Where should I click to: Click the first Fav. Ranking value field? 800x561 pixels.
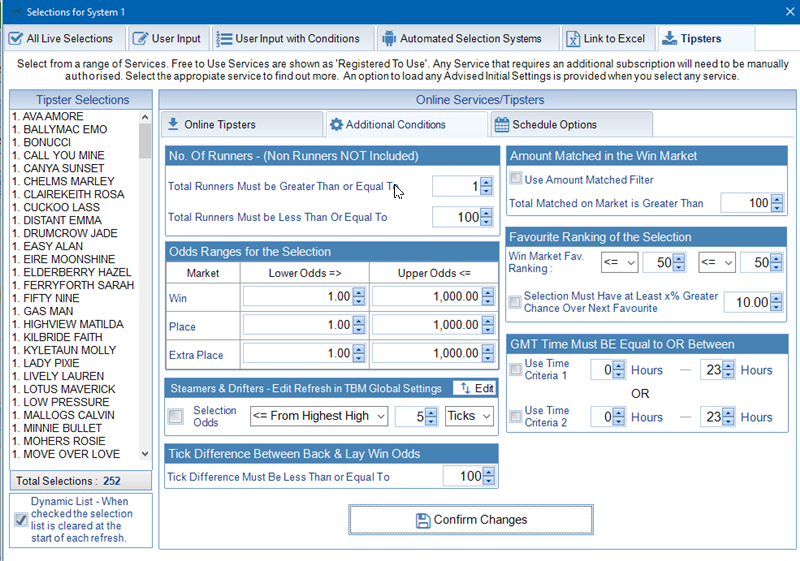658,262
